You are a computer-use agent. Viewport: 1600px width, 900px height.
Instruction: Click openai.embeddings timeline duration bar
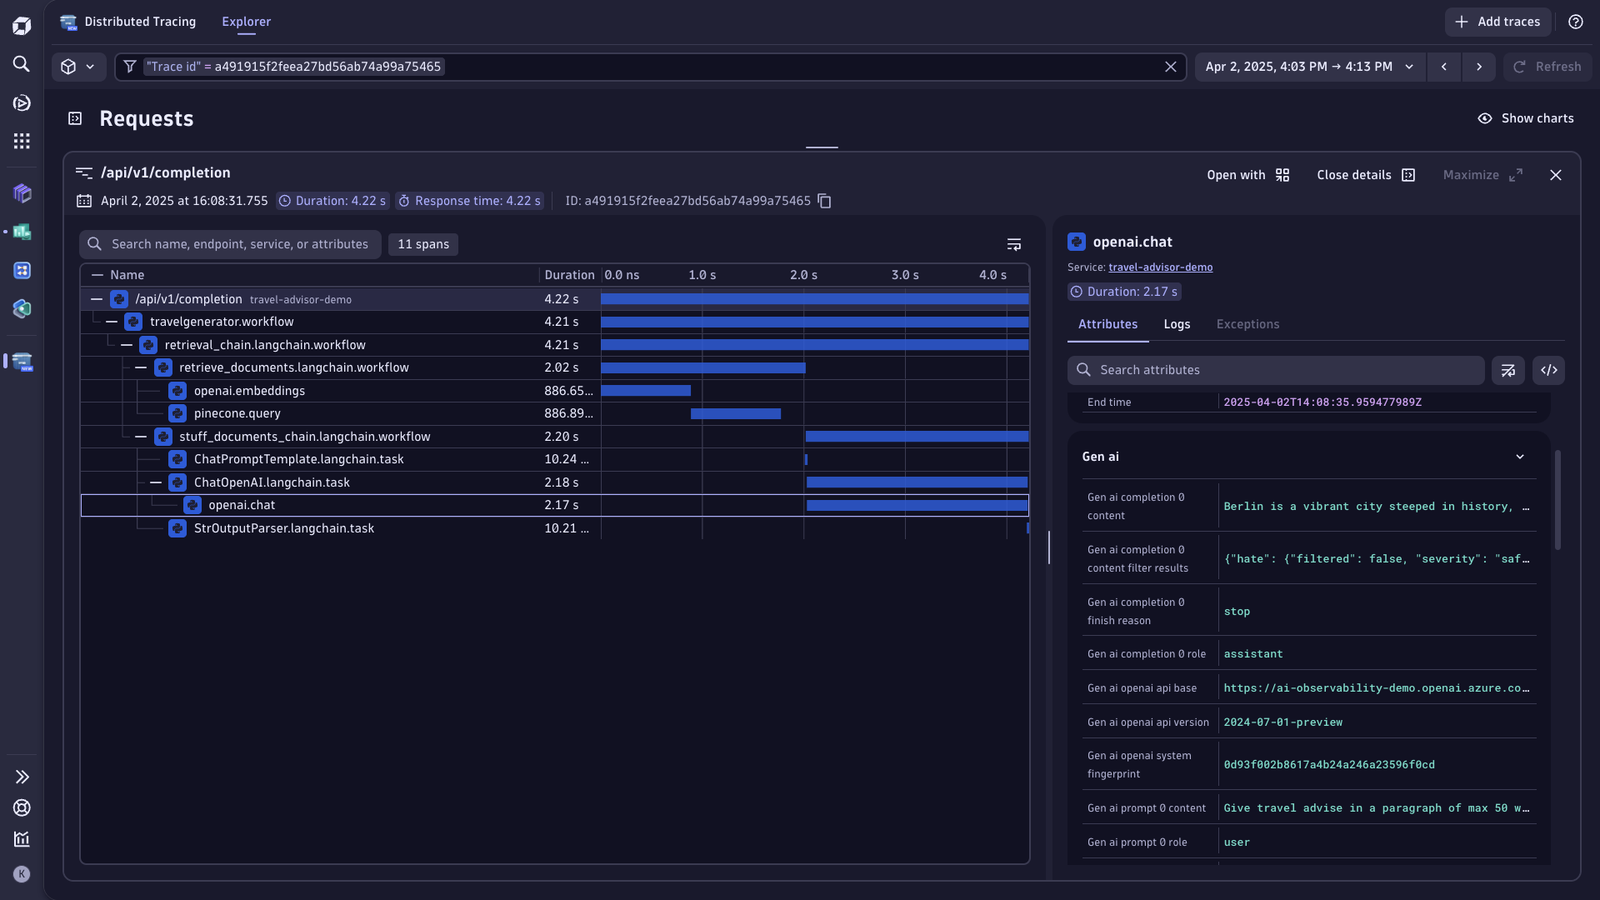(646, 391)
